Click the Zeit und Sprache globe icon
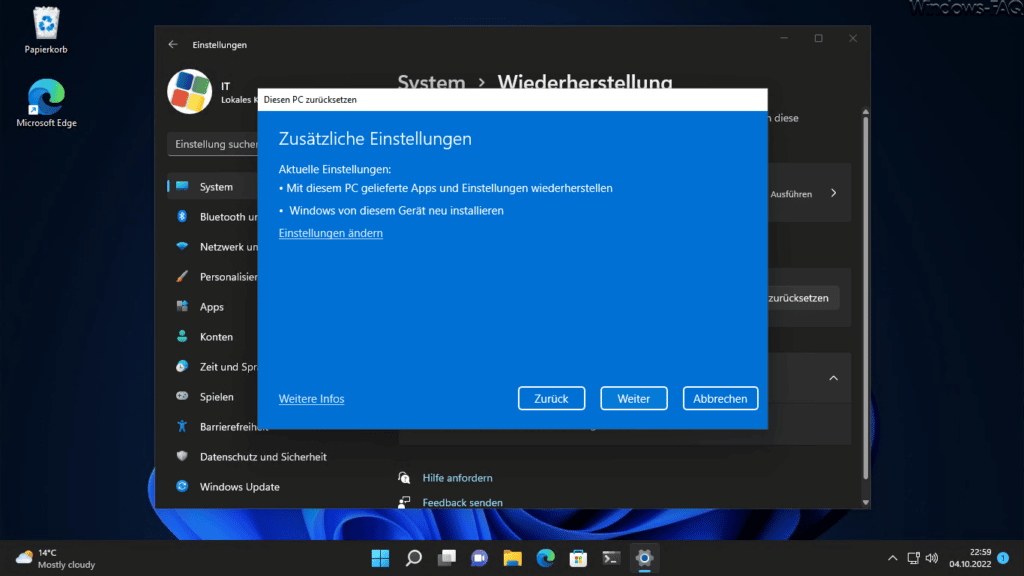The image size is (1024, 576). coord(182,366)
